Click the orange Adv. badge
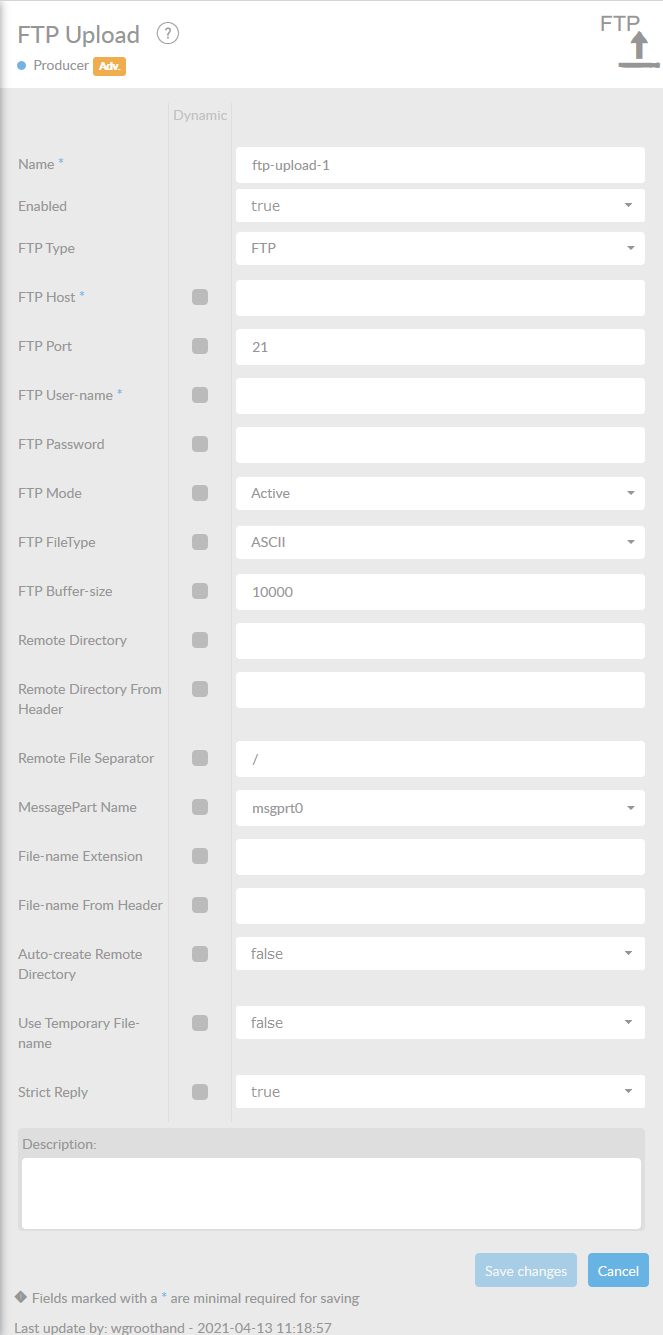Viewport: 663px width, 1335px height. [x=109, y=66]
